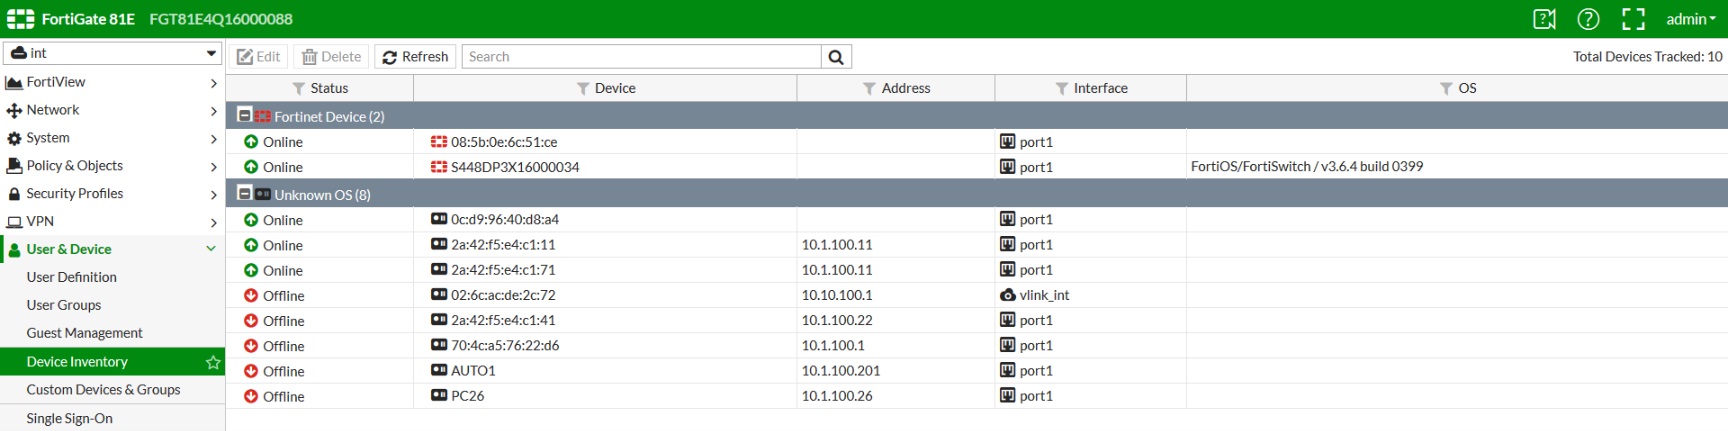Image resolution: width=1728 pixels, height=431 pixels.
Task: Open the online help video icon
Action: click(x=1544, y=19)
